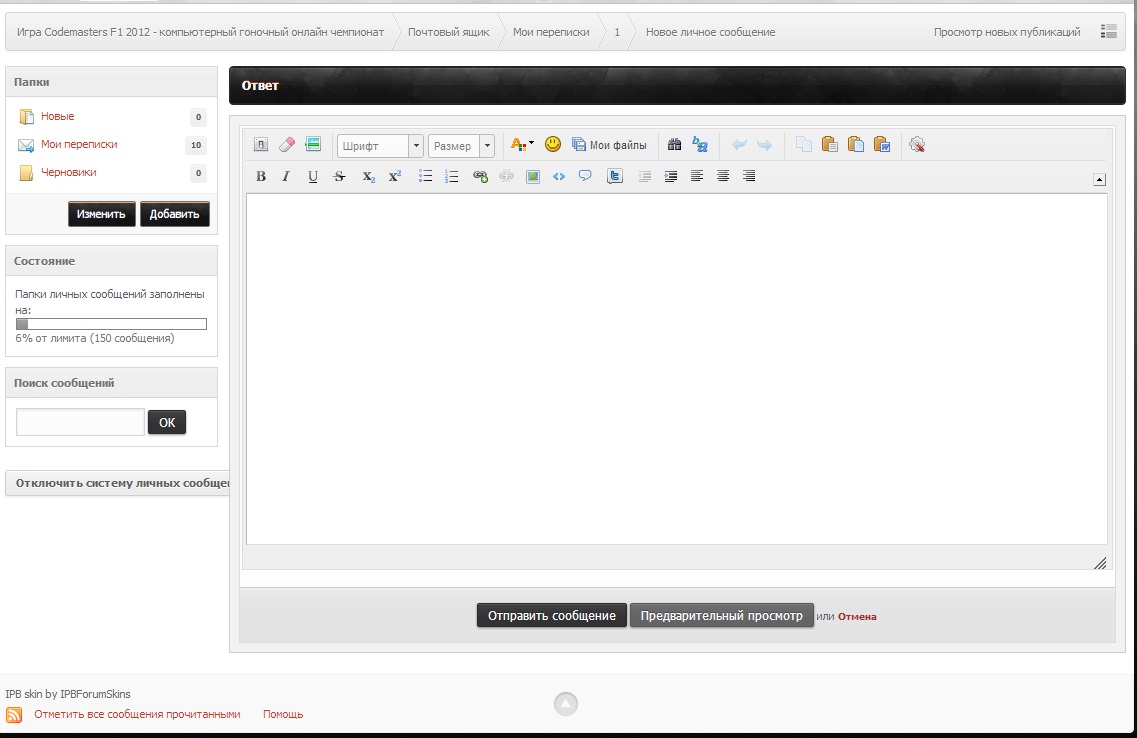Viewport: 1137px width, 738px height.
Task: Open the Новые folder
Action: pyautogui.click(x=57, y=116)
